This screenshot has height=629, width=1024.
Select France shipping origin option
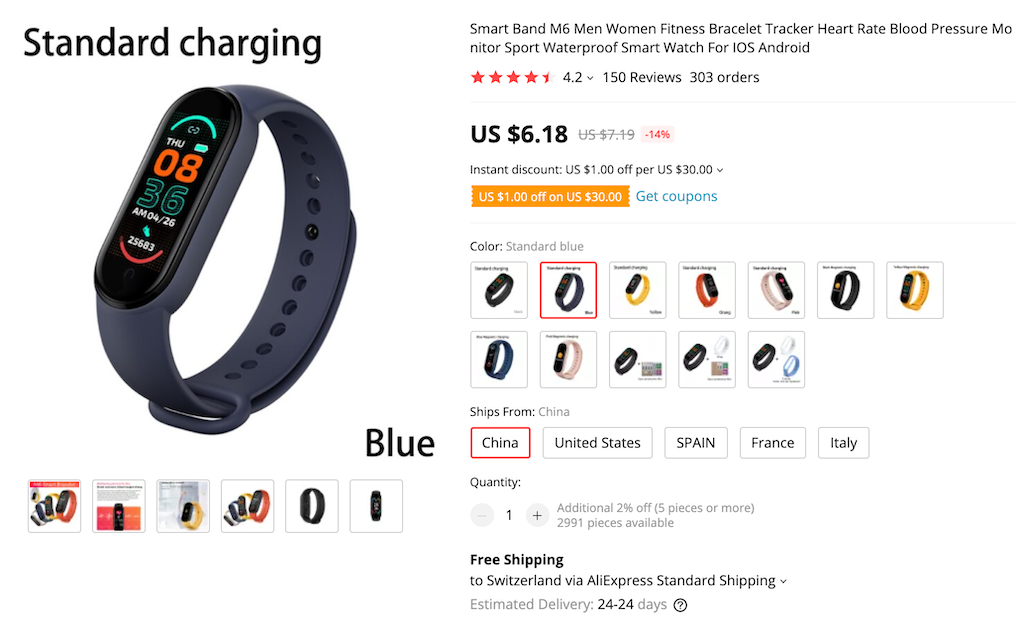[773, 443]
